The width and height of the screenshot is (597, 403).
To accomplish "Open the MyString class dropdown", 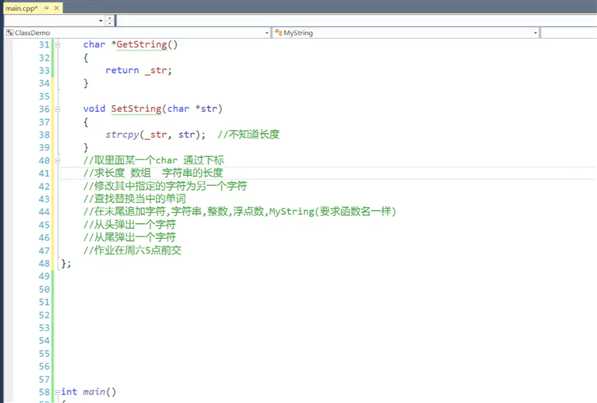I will click(535, 33).
